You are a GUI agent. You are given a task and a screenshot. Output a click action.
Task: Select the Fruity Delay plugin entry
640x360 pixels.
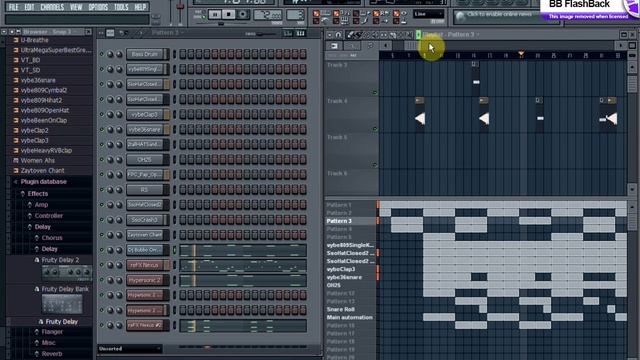point(61,322)
